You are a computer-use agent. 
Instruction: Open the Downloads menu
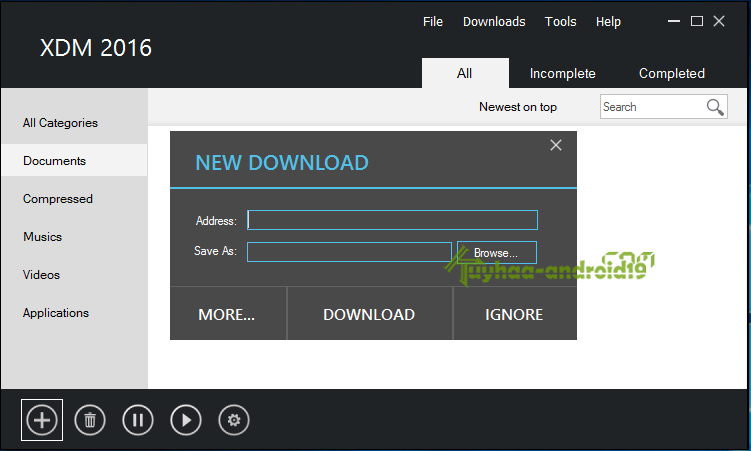tap(494, 22)
